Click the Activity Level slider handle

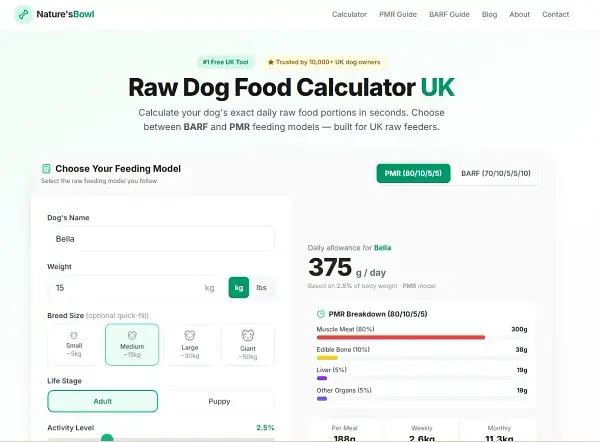(x=107, y=438)
